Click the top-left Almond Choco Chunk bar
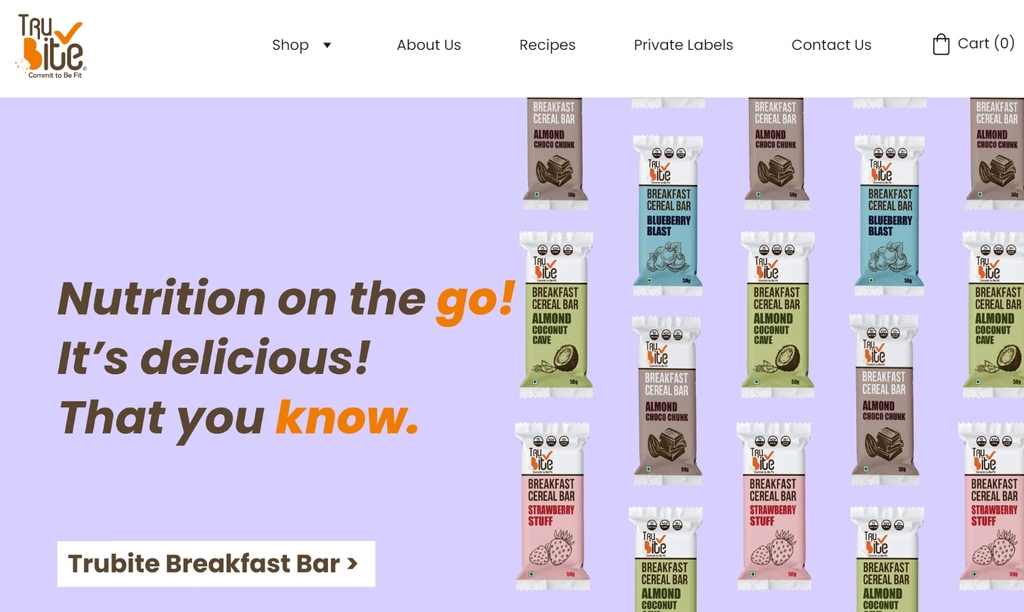This screenshot has width=1024, height=612. pyautogui.click(x=554, y=153)
